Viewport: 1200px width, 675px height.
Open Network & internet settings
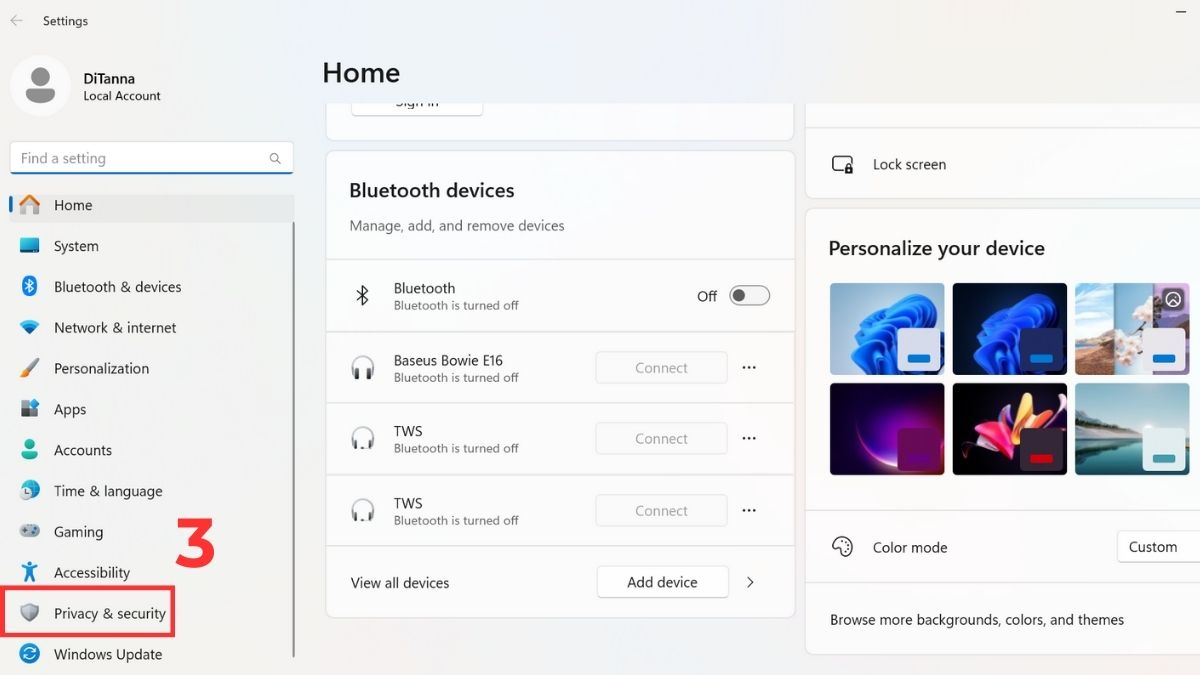point(151,328)
